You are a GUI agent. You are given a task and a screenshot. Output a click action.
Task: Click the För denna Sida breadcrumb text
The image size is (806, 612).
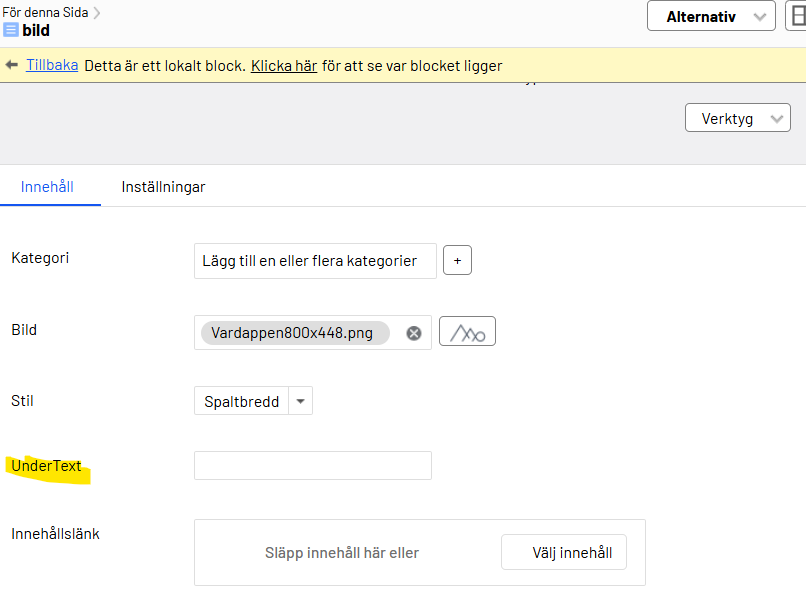45,12
